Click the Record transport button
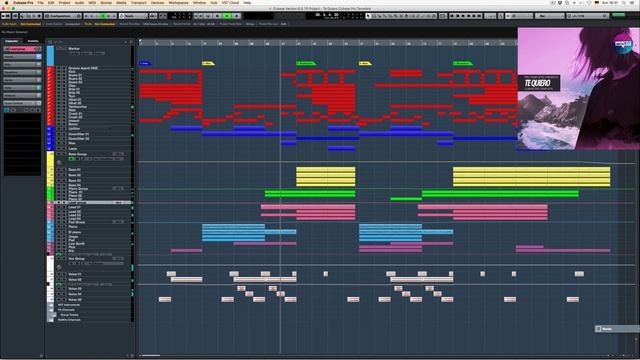 pos(236,16)
